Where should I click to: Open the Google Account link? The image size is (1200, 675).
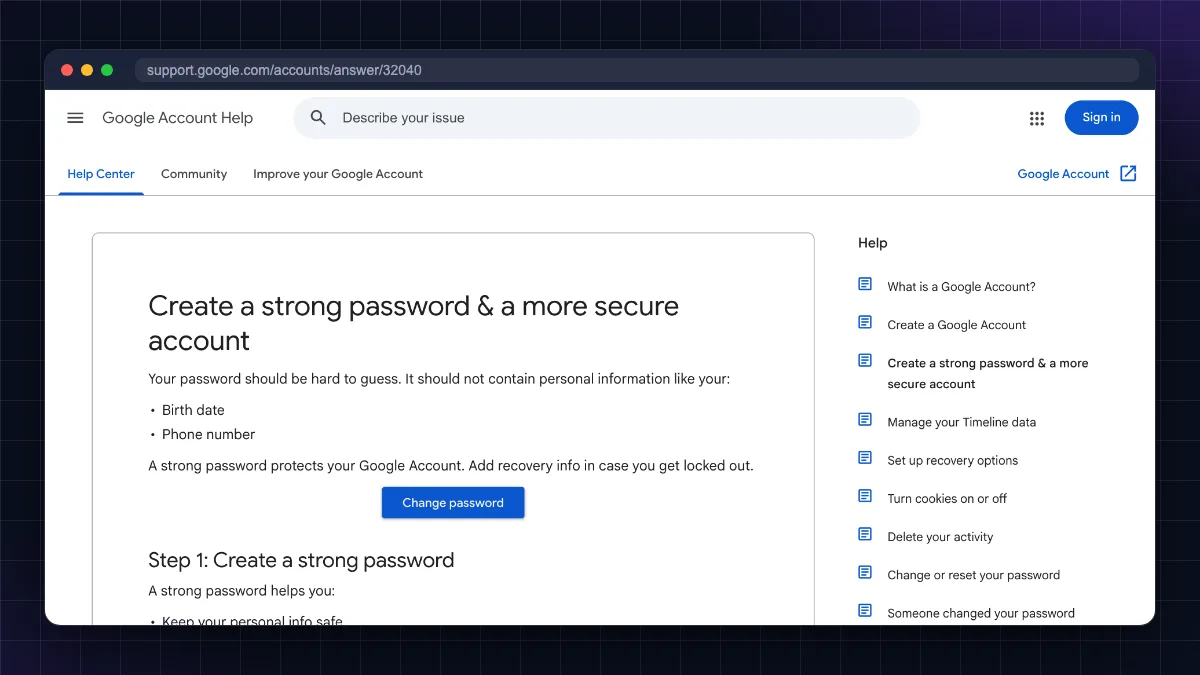1063,174
